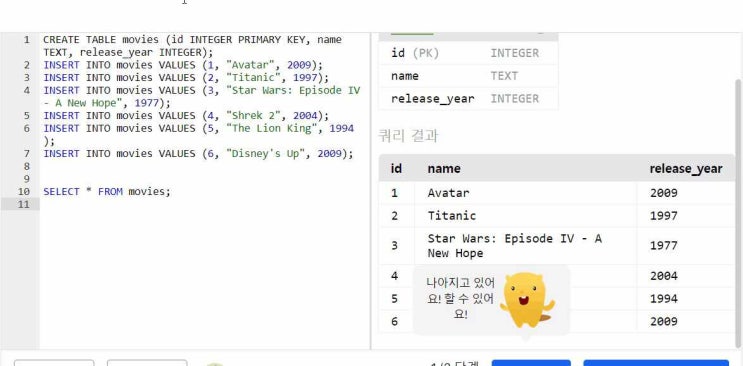Click the "id (PK)" schema column row

click(468, 53)
